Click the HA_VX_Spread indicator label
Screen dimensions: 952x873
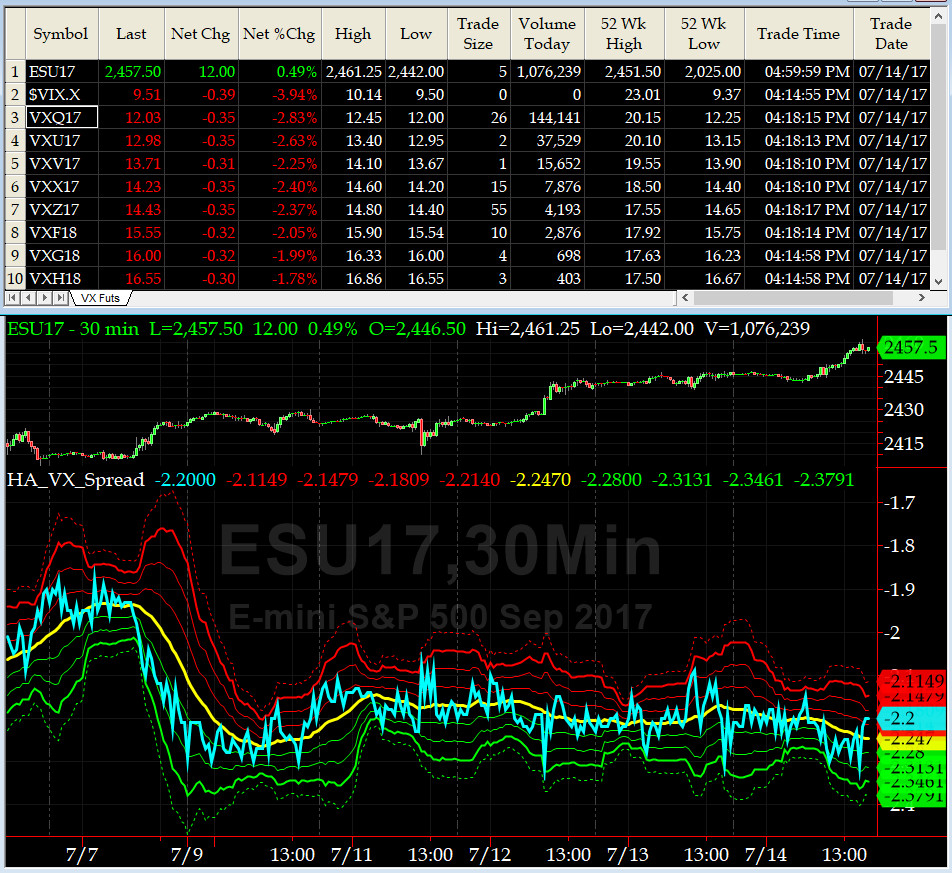pos(76,480)
